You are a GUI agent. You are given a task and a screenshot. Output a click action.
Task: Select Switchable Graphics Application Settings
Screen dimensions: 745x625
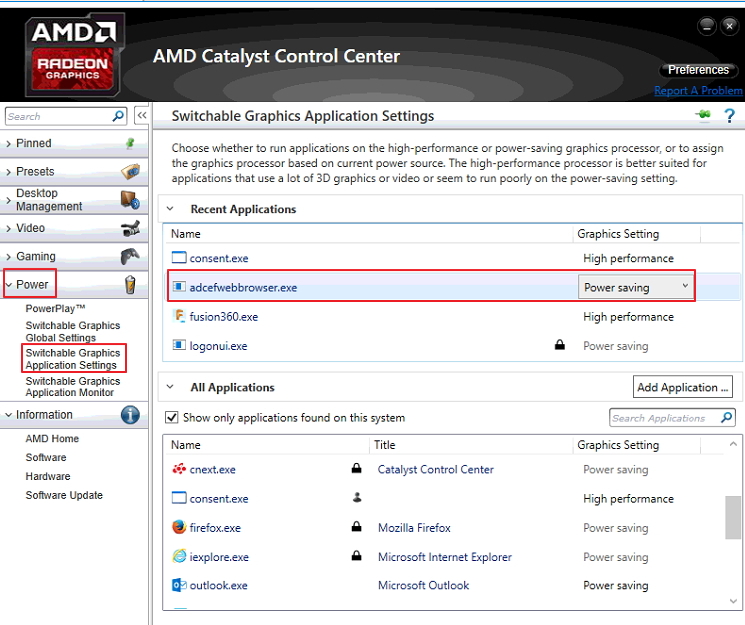pos(73,359)
